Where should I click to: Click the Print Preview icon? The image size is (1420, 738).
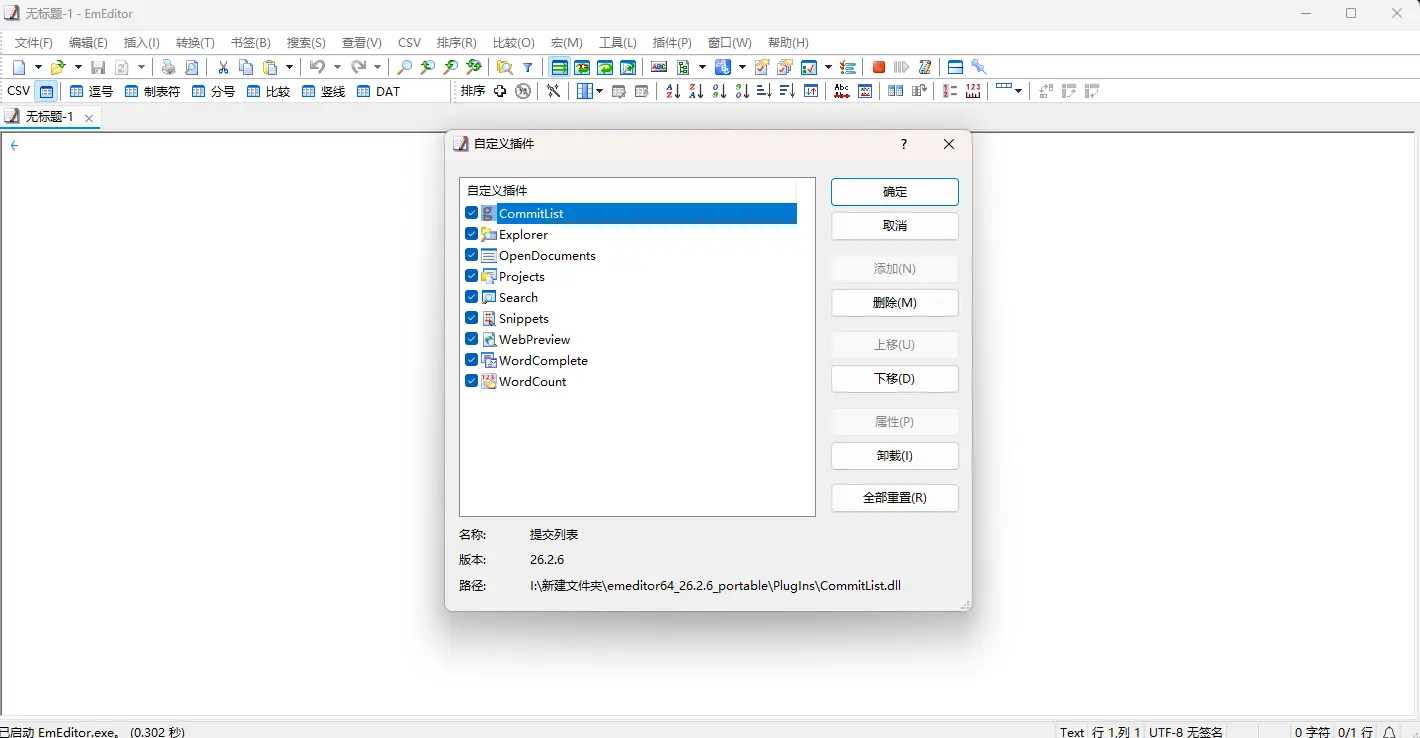[192, 67]
